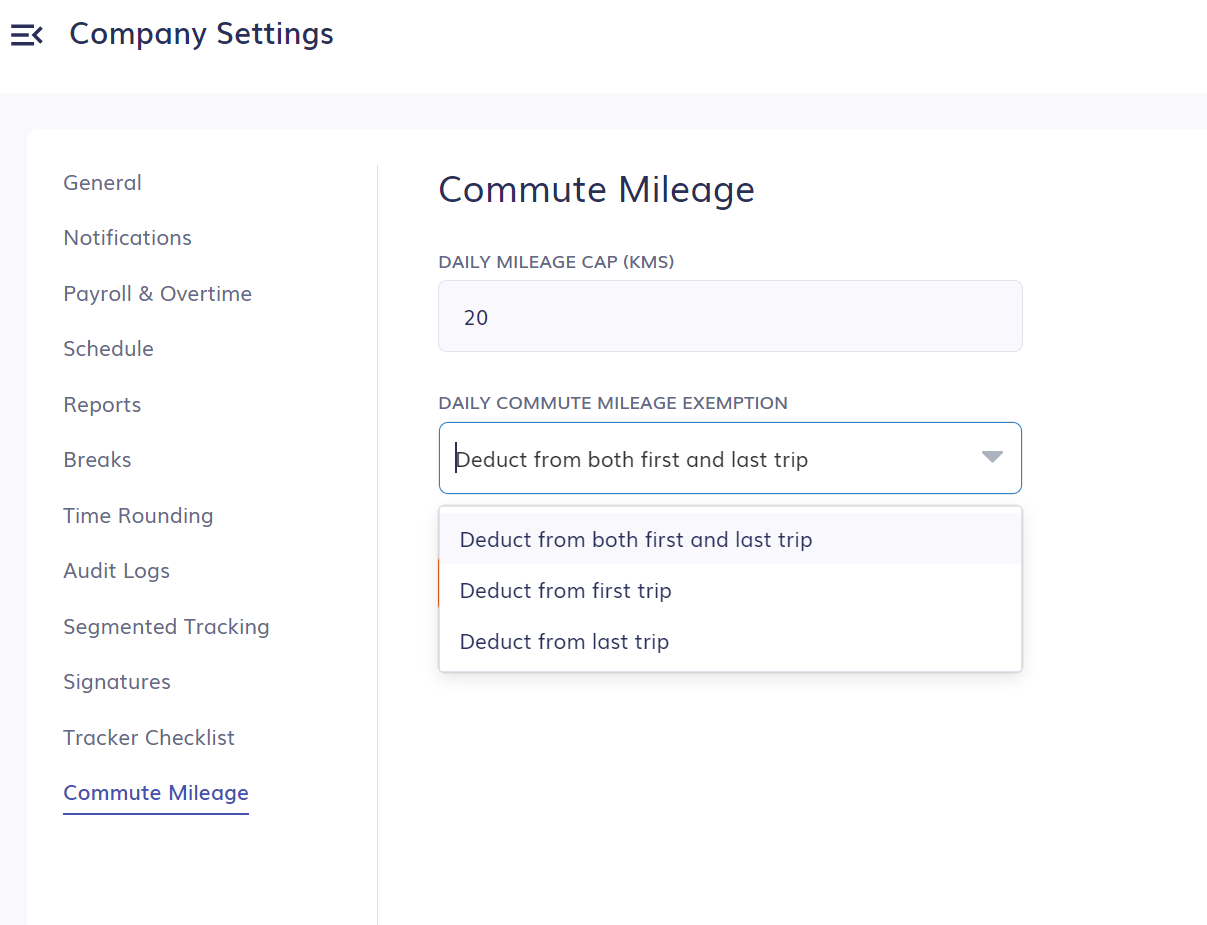Open the General settings section
The height and width of the screenshot is (925, 1207).
point(102,182)
